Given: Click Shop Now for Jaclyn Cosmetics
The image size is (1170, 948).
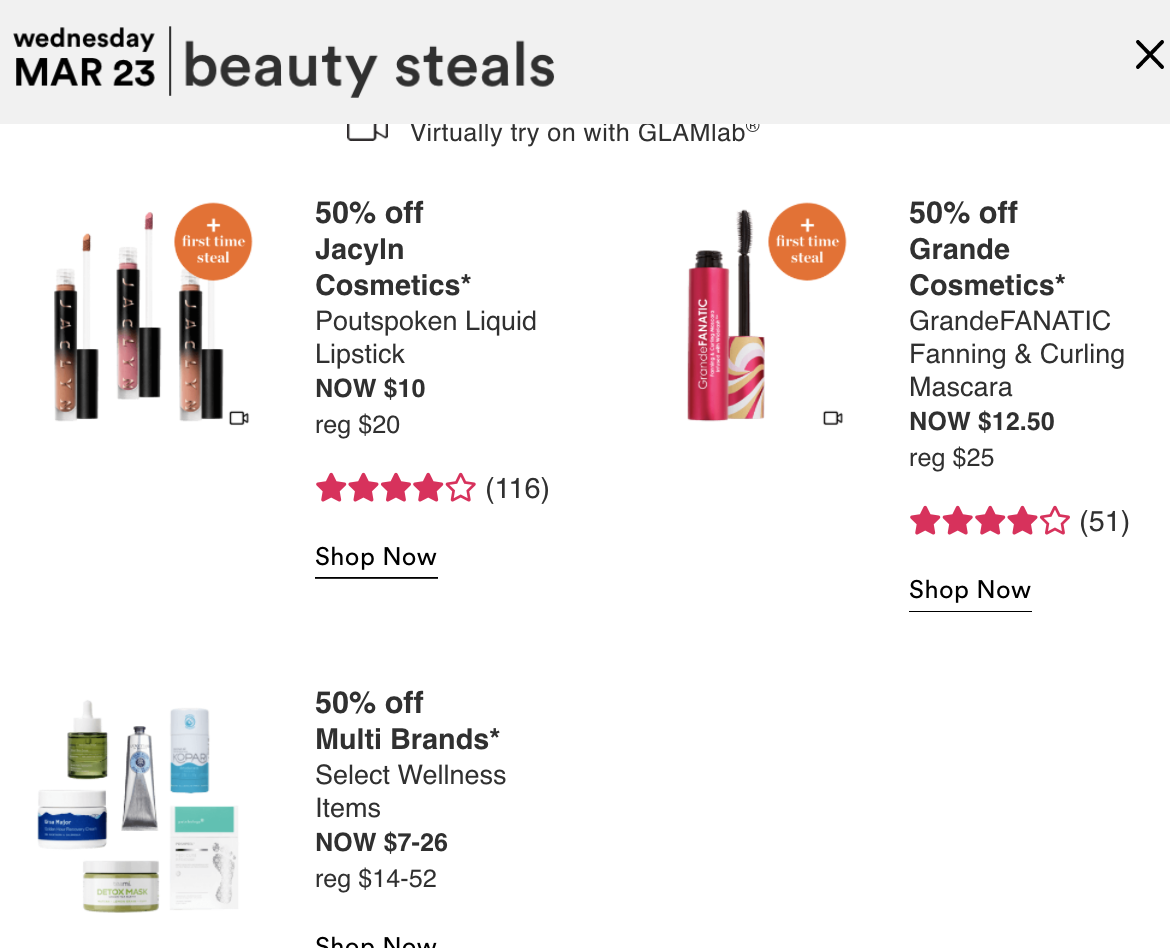Looking at the screenshot, I should pos(376,558).
